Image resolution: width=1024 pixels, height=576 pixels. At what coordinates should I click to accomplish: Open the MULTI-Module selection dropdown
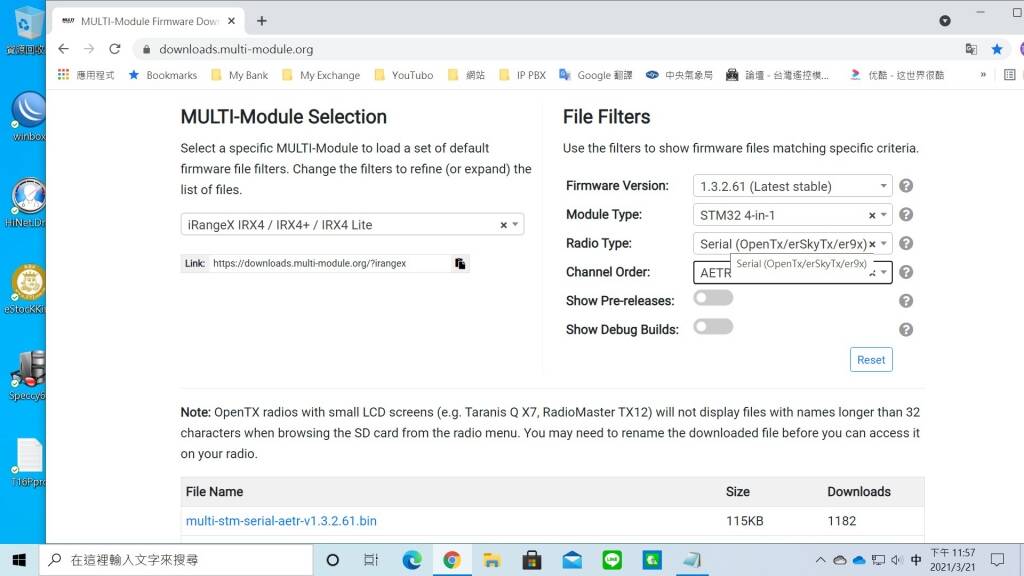352,225
